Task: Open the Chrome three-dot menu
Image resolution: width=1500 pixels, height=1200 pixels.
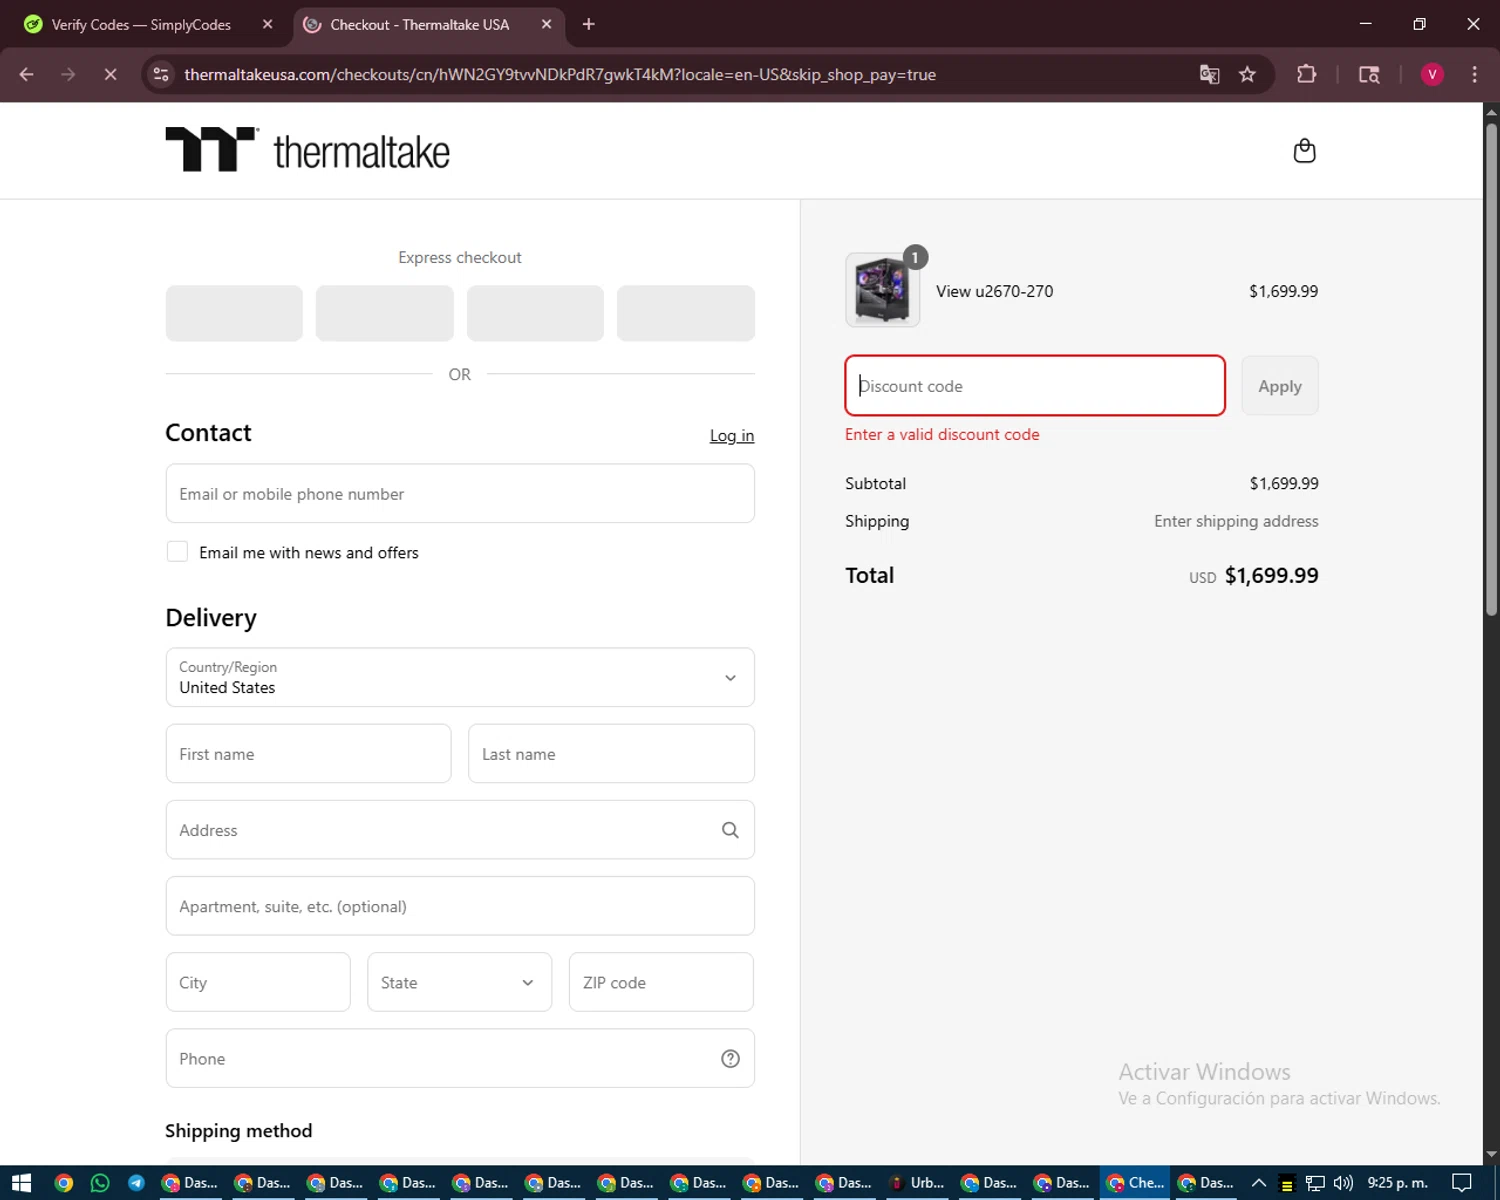Action: tap(1474, 74)
